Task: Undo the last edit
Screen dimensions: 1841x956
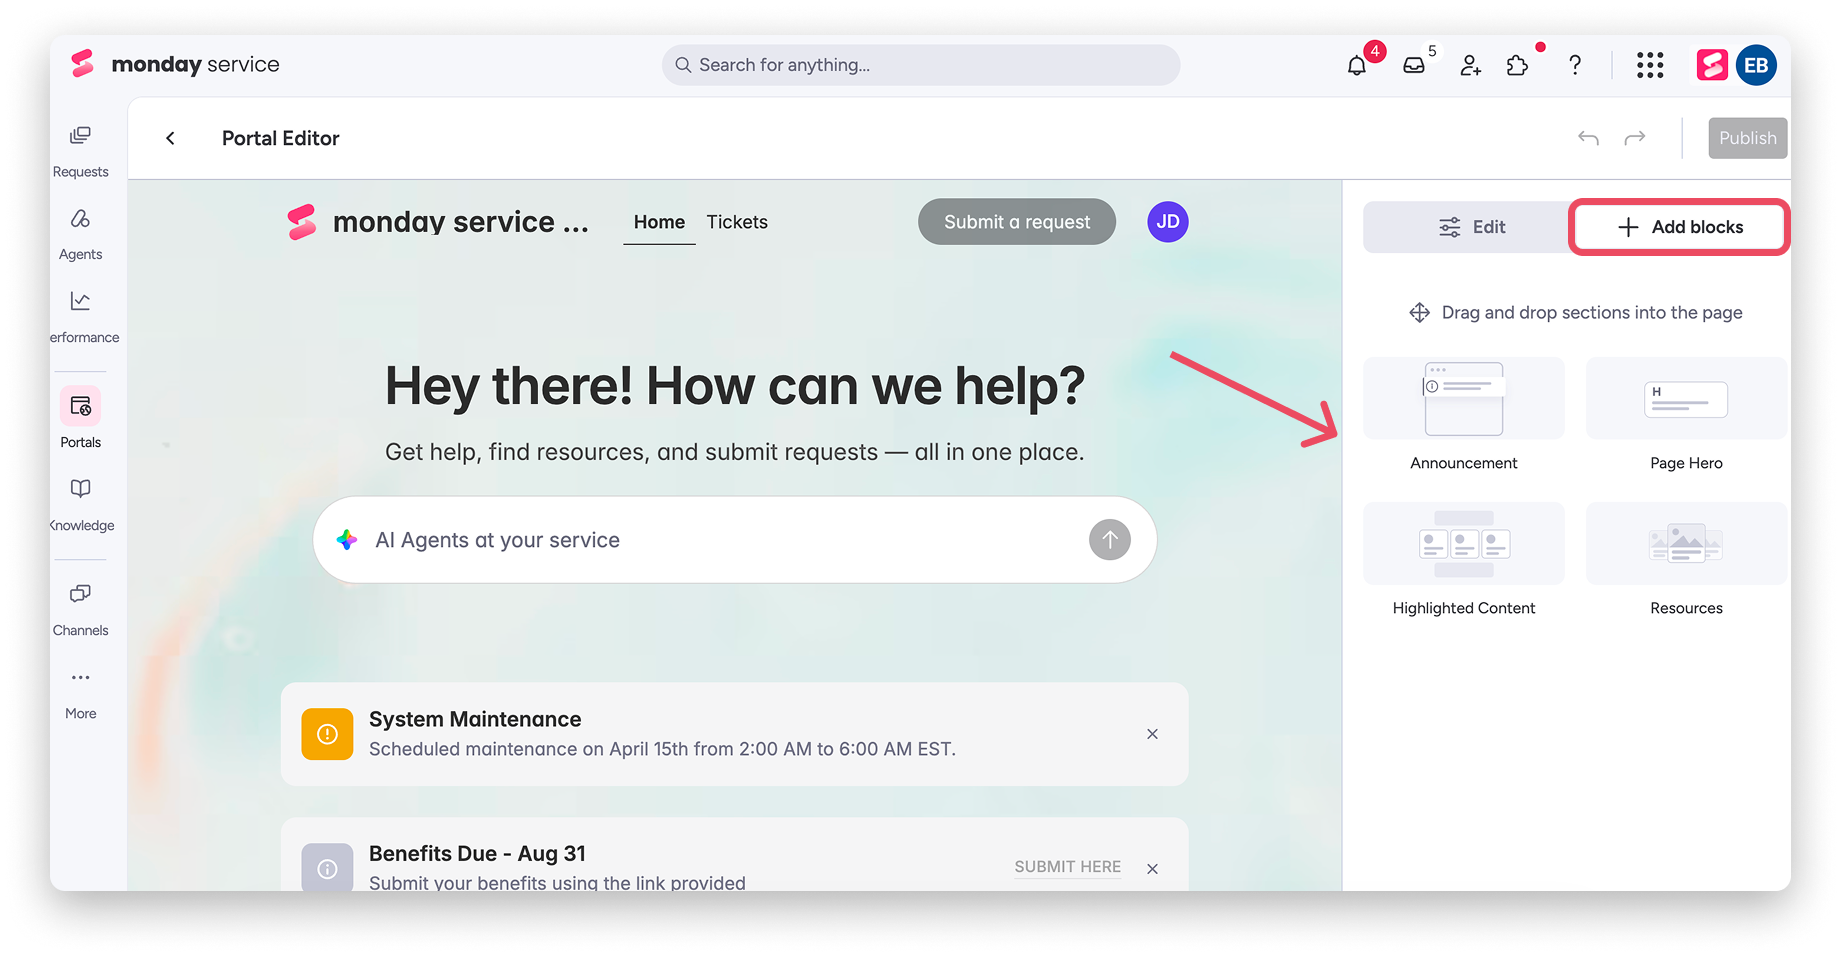Action: pos(1588,138)
